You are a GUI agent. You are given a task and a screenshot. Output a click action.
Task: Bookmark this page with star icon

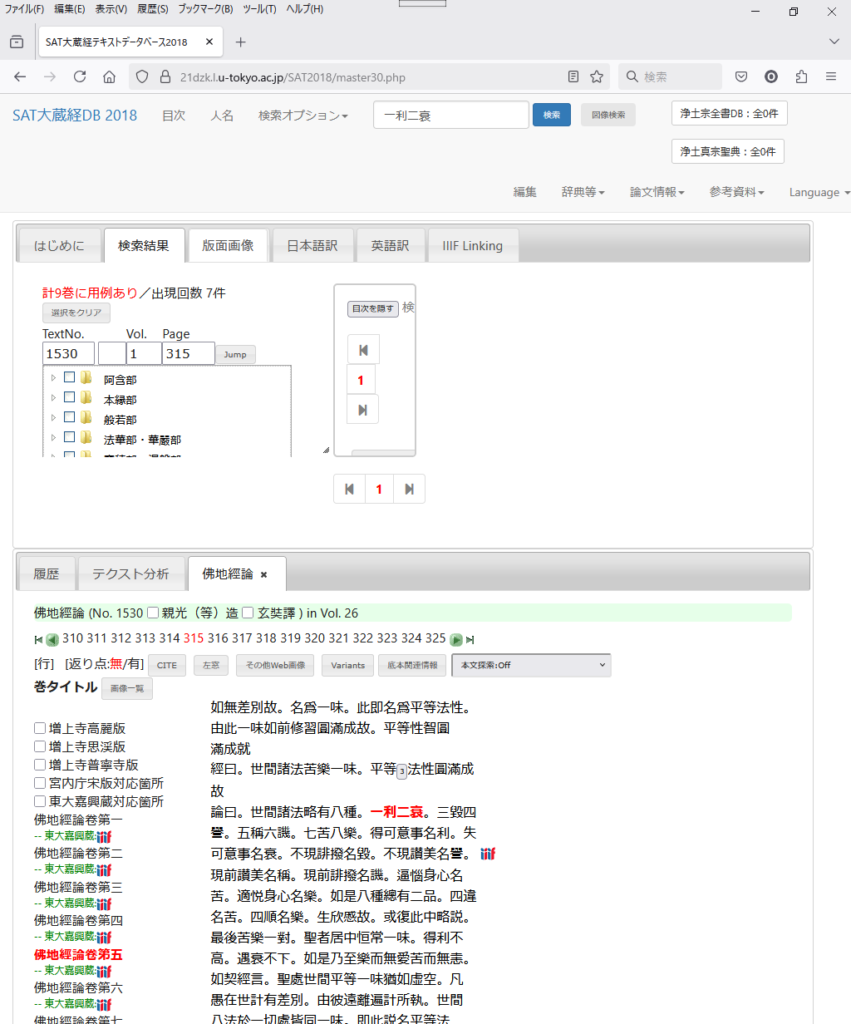(x=597, y=77)
